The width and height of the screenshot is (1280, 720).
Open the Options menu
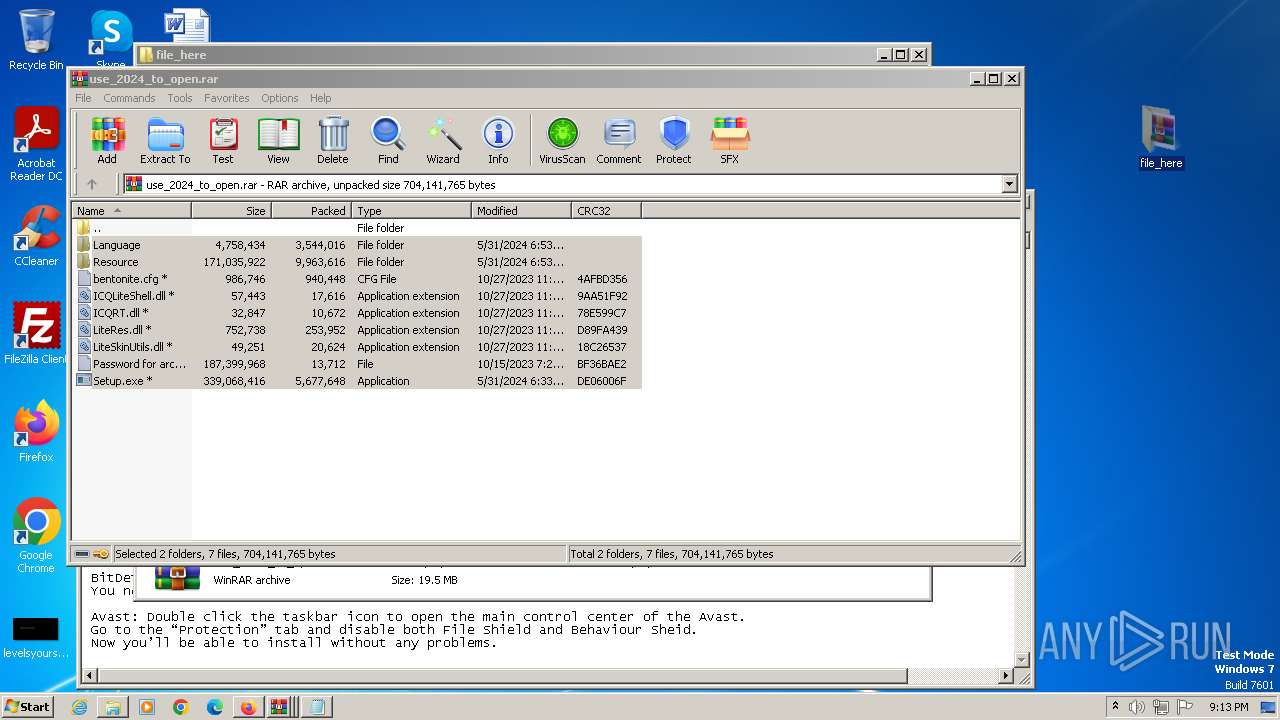[280, 98]
